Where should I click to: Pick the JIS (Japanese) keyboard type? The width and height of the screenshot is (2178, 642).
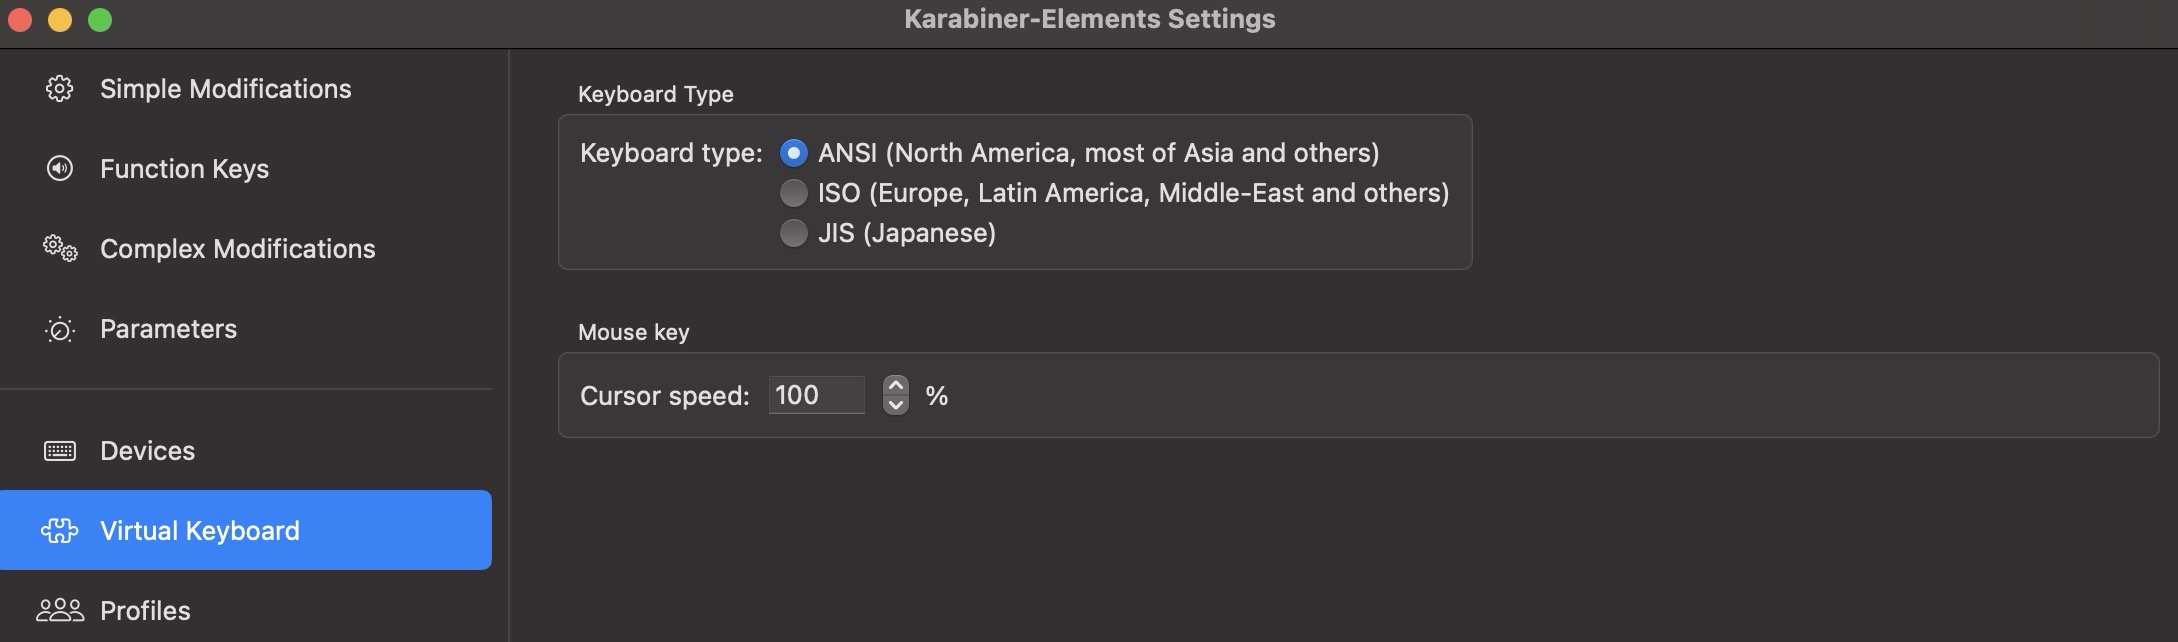tap(793, 233)
